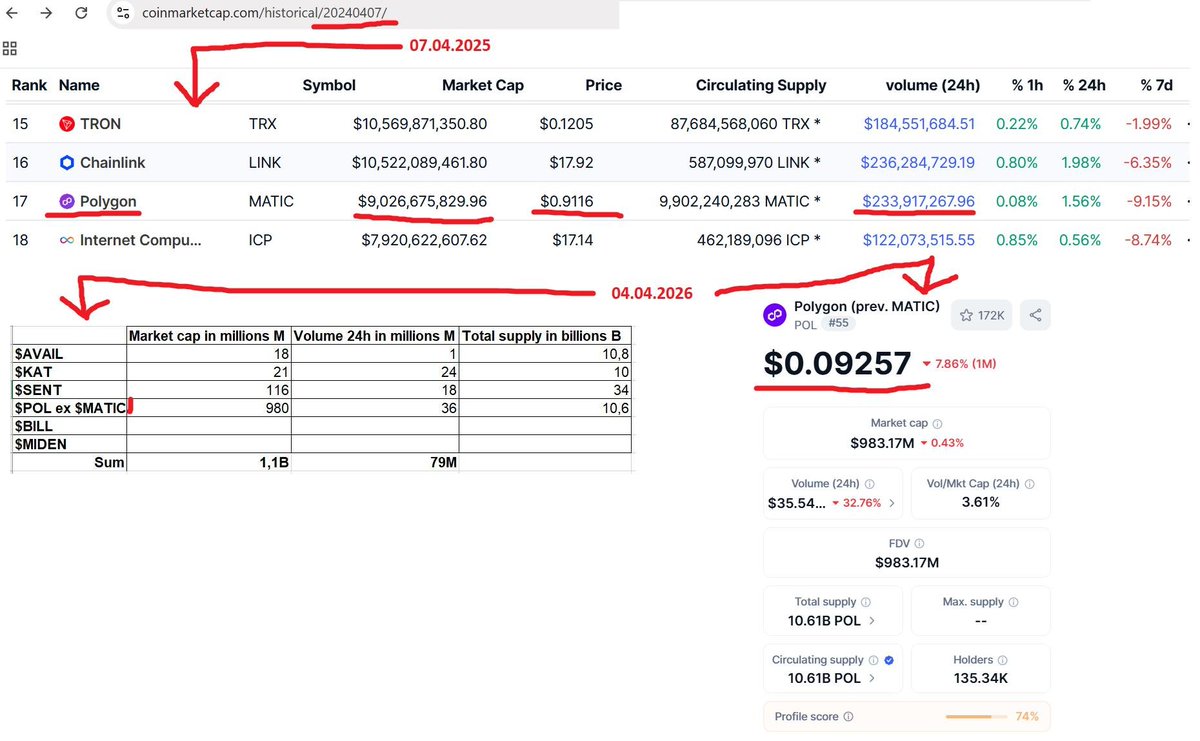Sort by the Market Cap column header
The height and width of the screenshot is (741, 1200).
click(x=483, y=86)
